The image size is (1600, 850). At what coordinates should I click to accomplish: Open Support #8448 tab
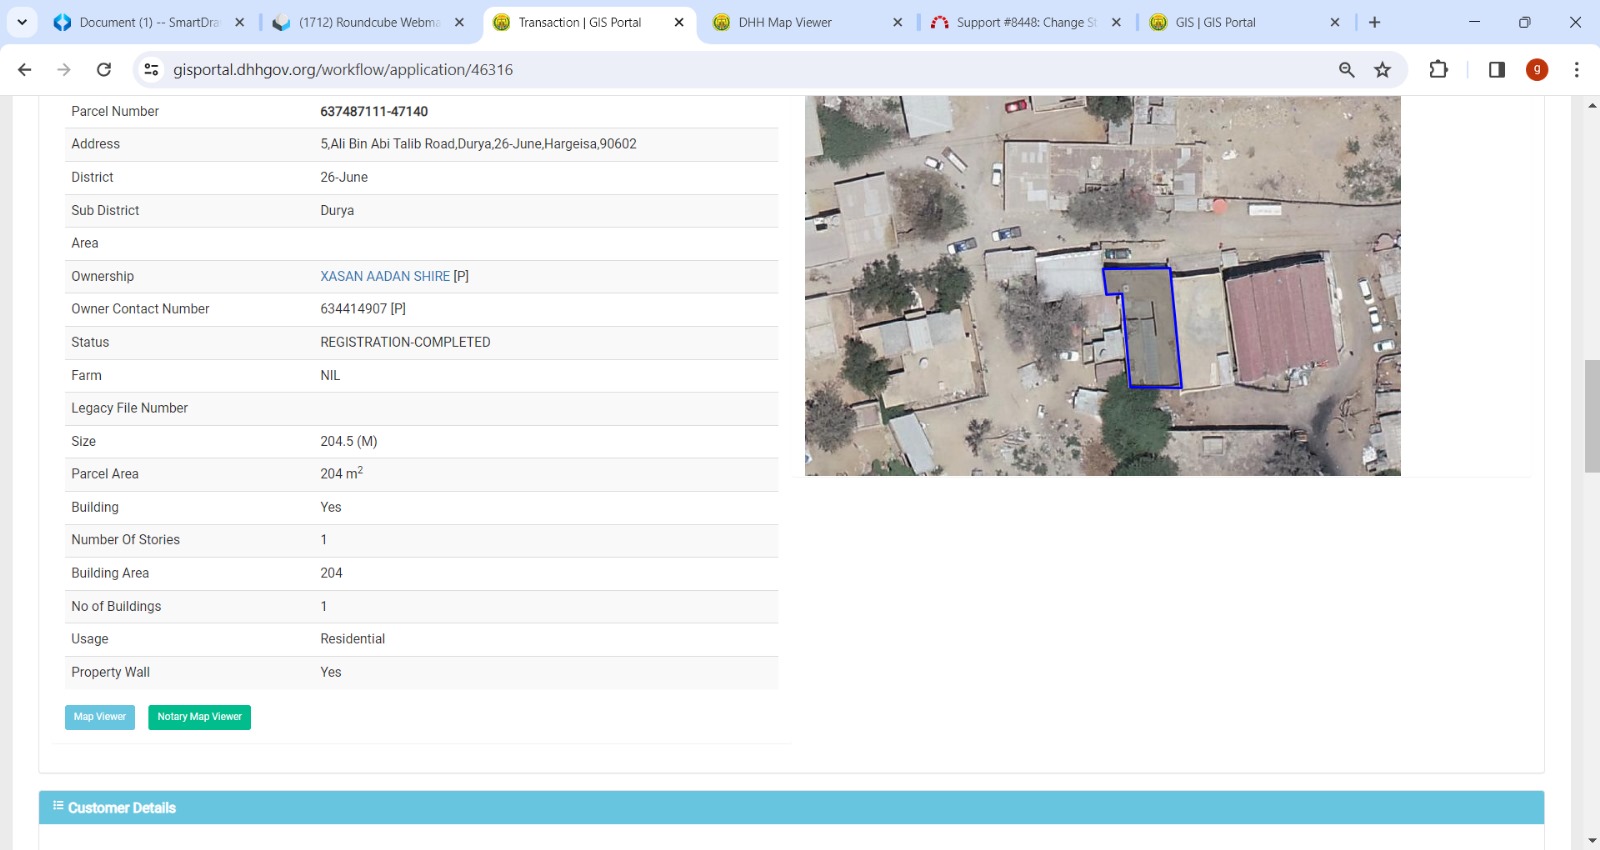[1027, 22]
